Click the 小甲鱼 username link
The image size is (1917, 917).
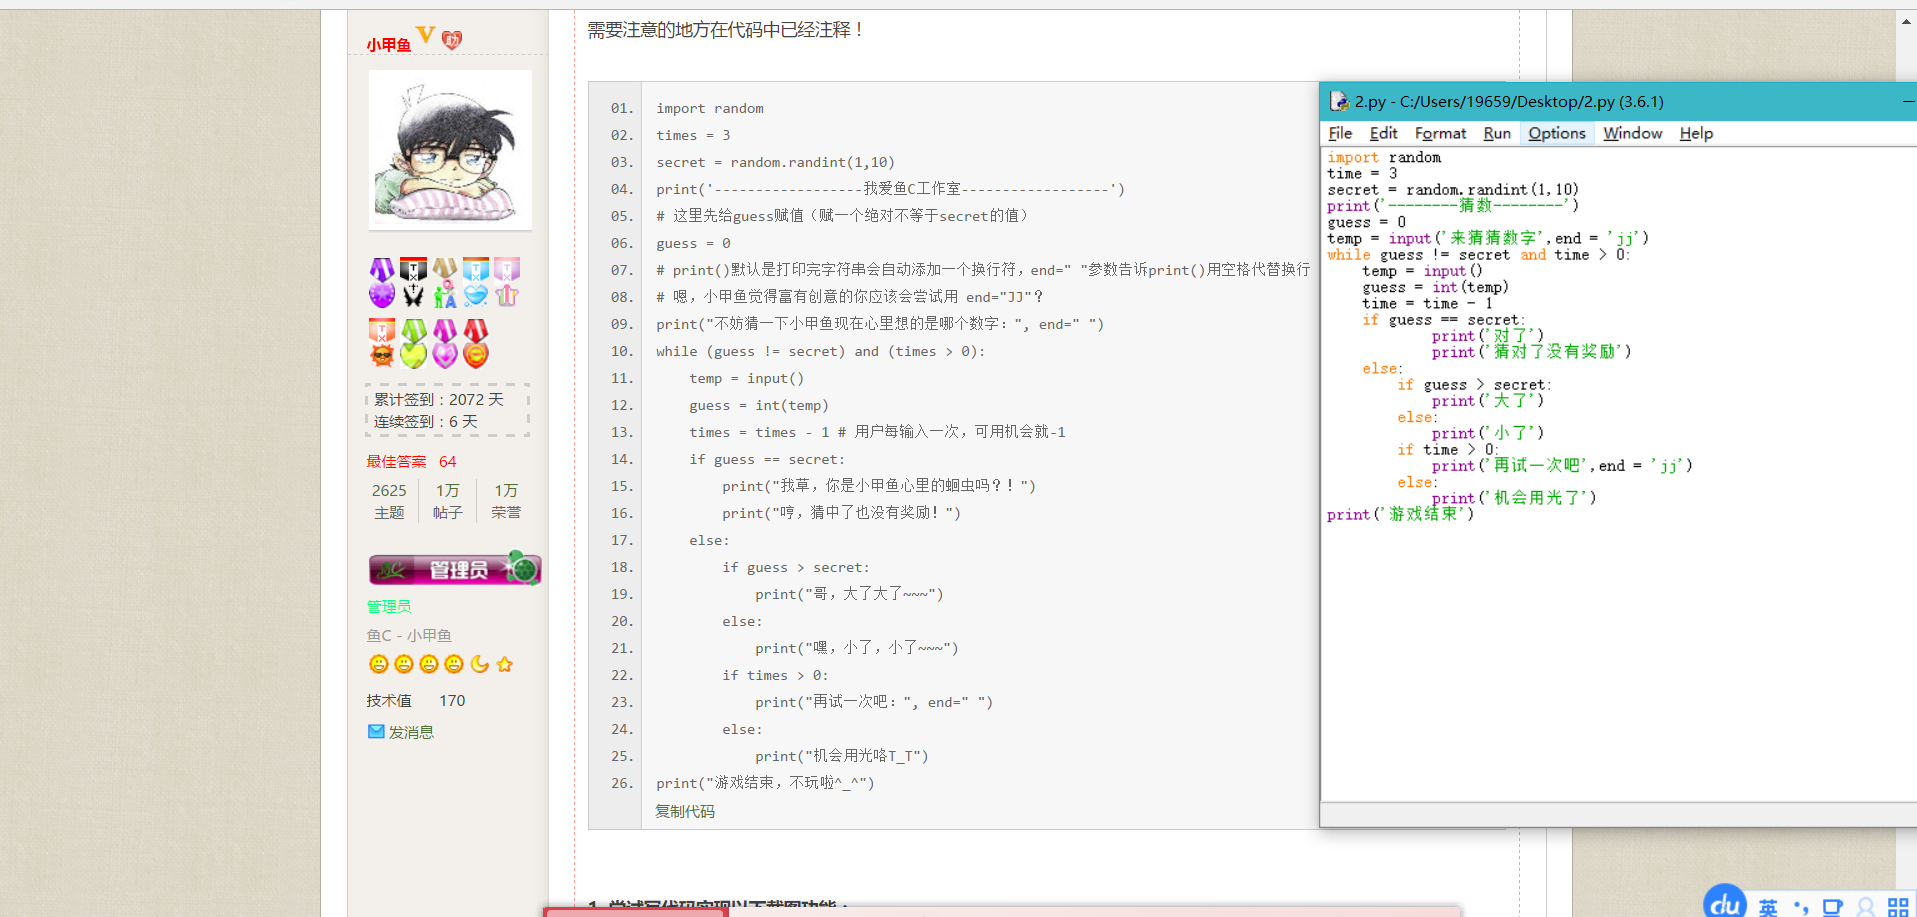388,45
